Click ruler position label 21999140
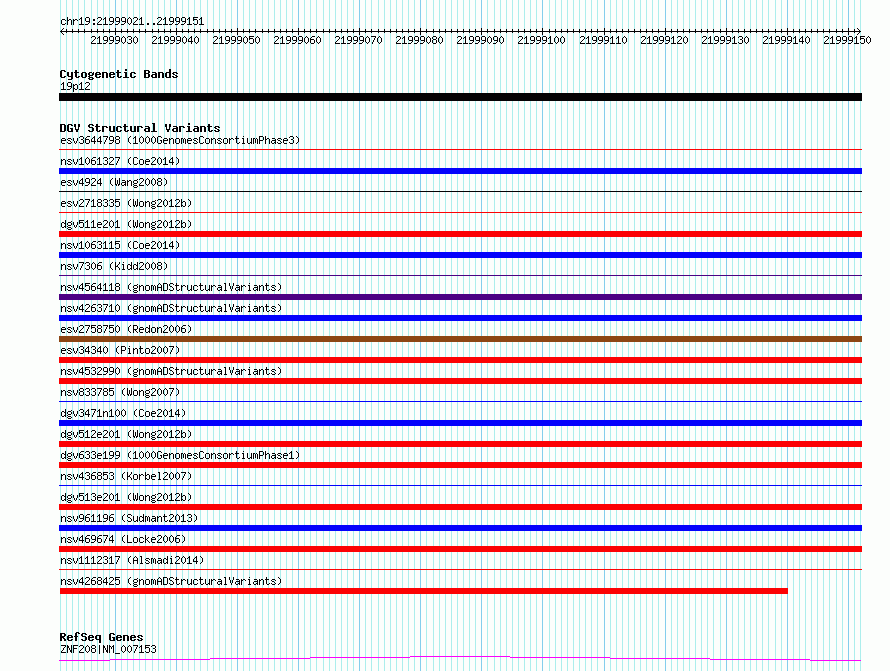The width and height of the screenshot is (890, 671). pyautogui.click(x=786, y=40)
